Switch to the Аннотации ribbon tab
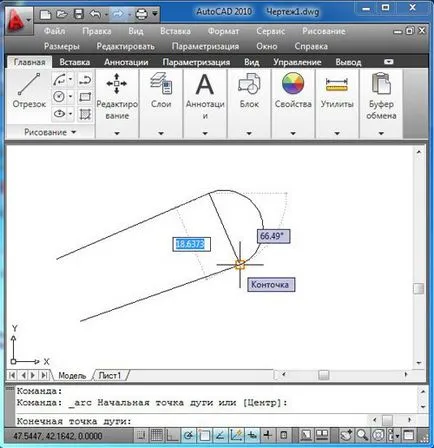This screenshot has height=448, width=434. tap(126, 62)
